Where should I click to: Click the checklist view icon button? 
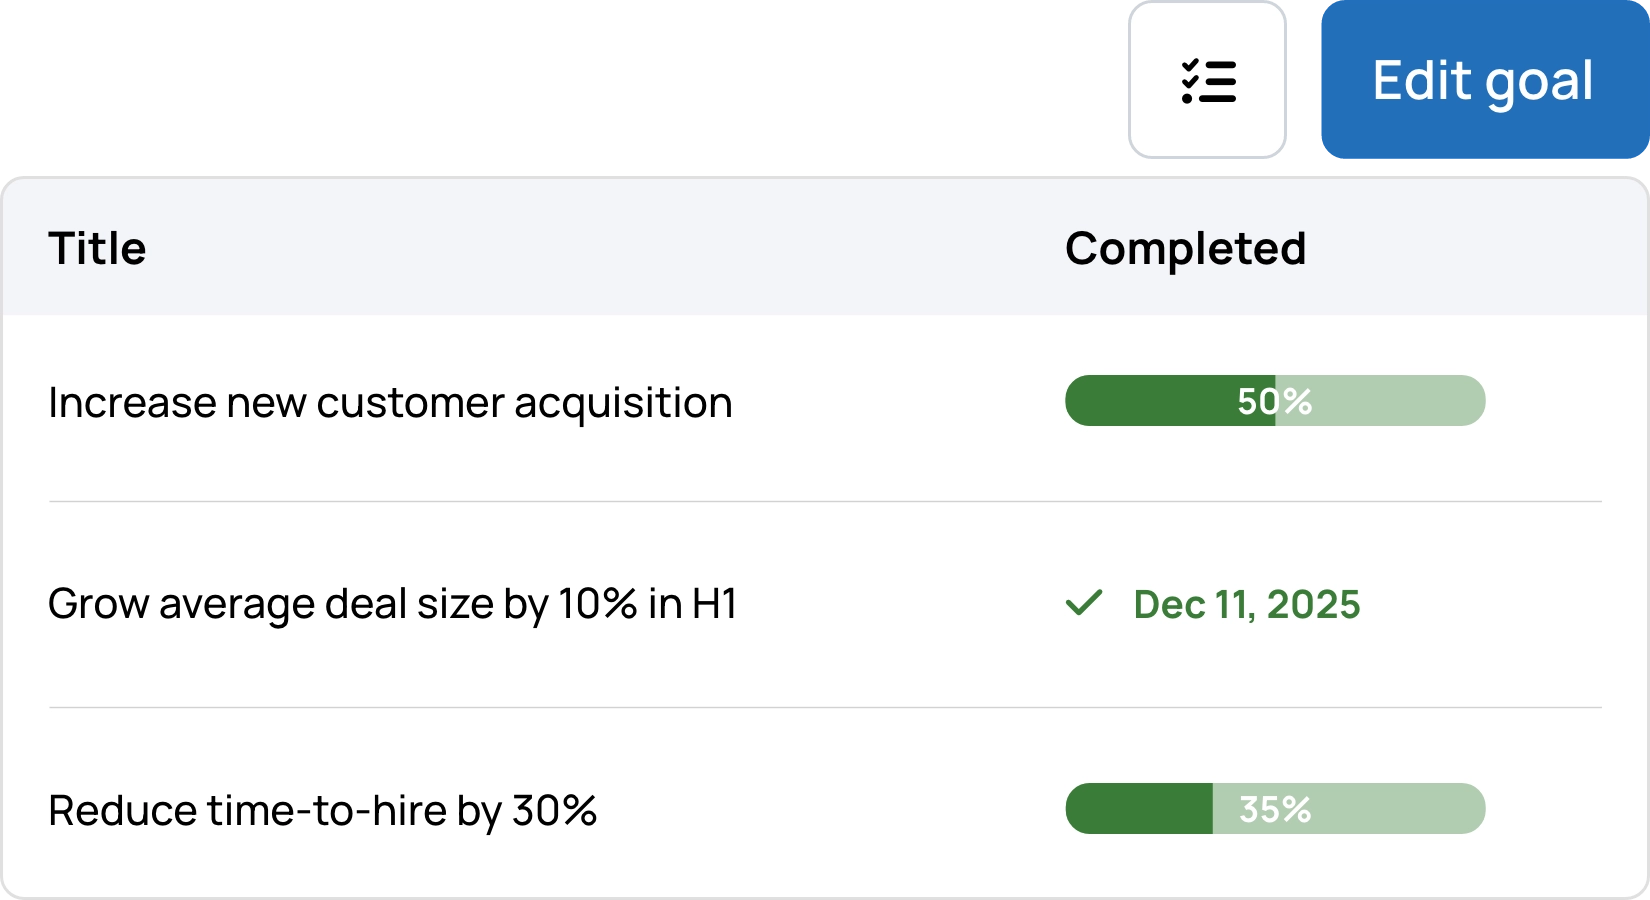click(1208, 81)
